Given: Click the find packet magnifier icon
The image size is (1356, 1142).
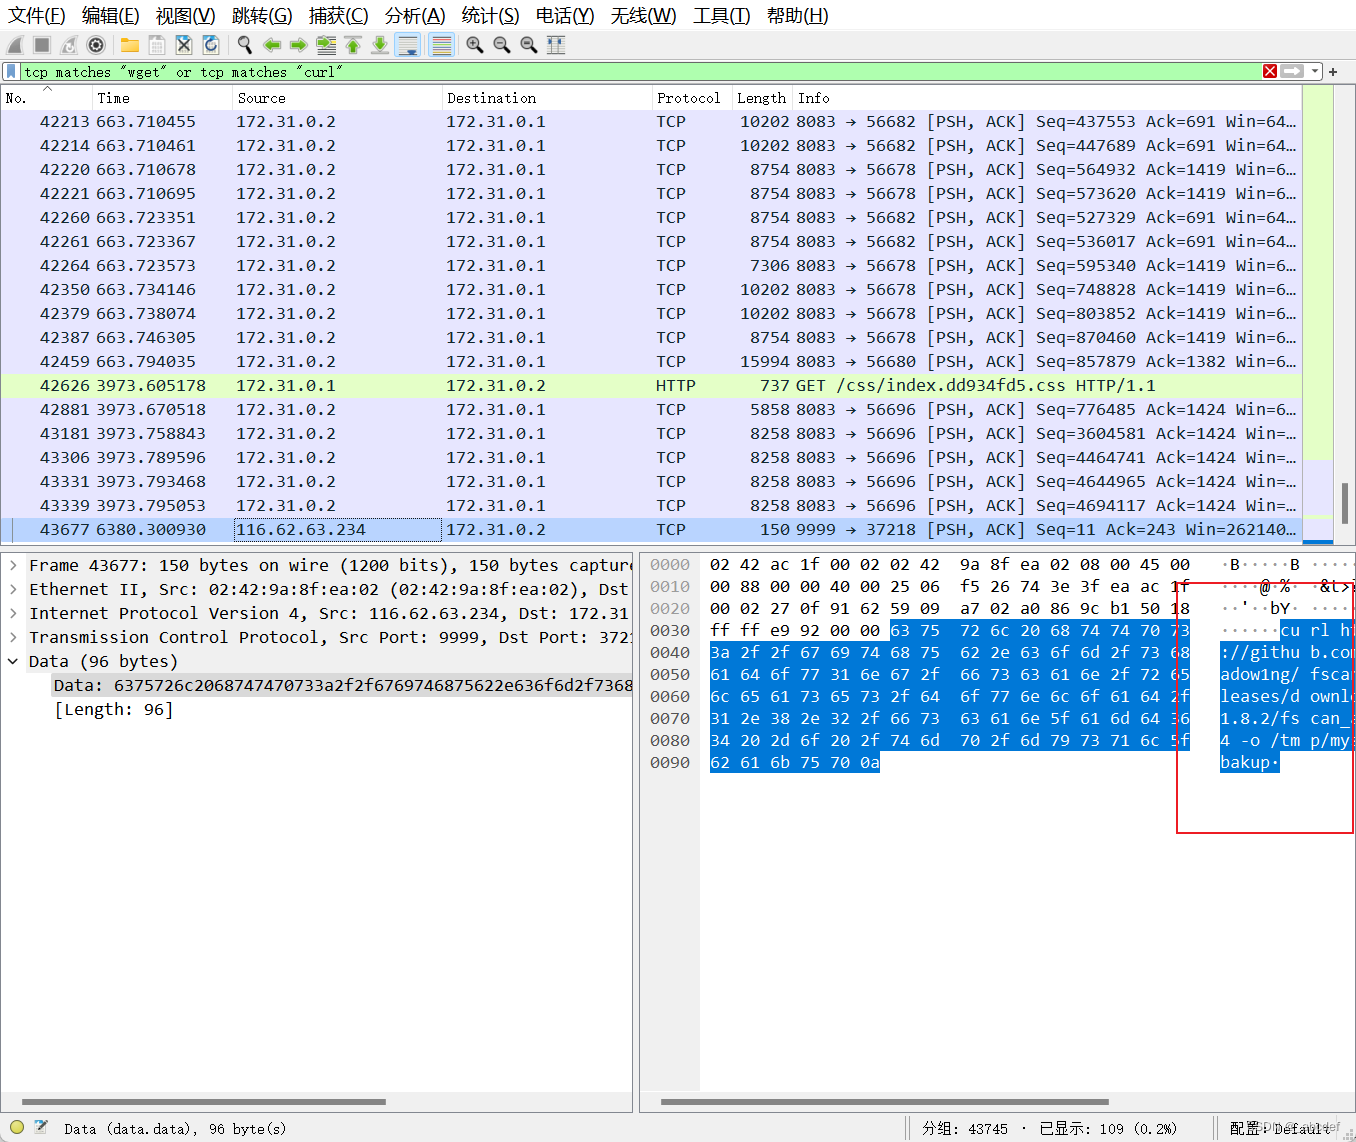Looking at the screenshot, I should coord(245,45).
